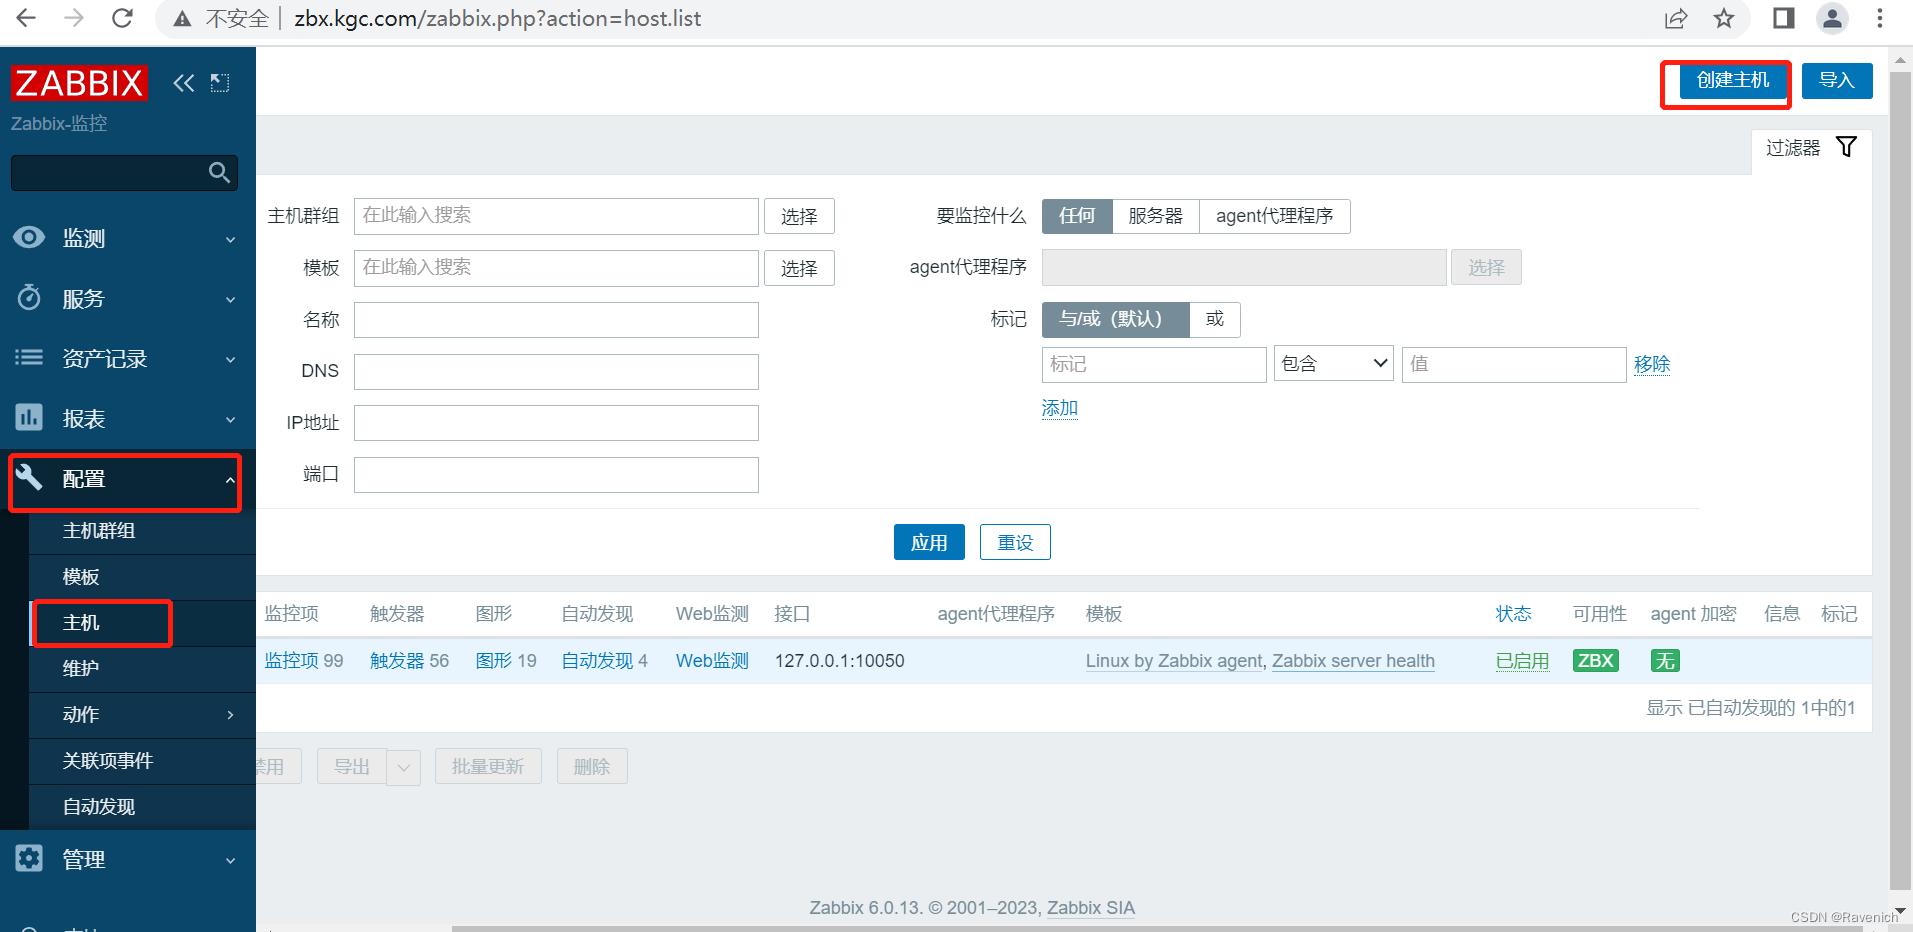Click the 移除 tag link
This screenshot has width=1913, height=932.
[x=1652, y=364]
